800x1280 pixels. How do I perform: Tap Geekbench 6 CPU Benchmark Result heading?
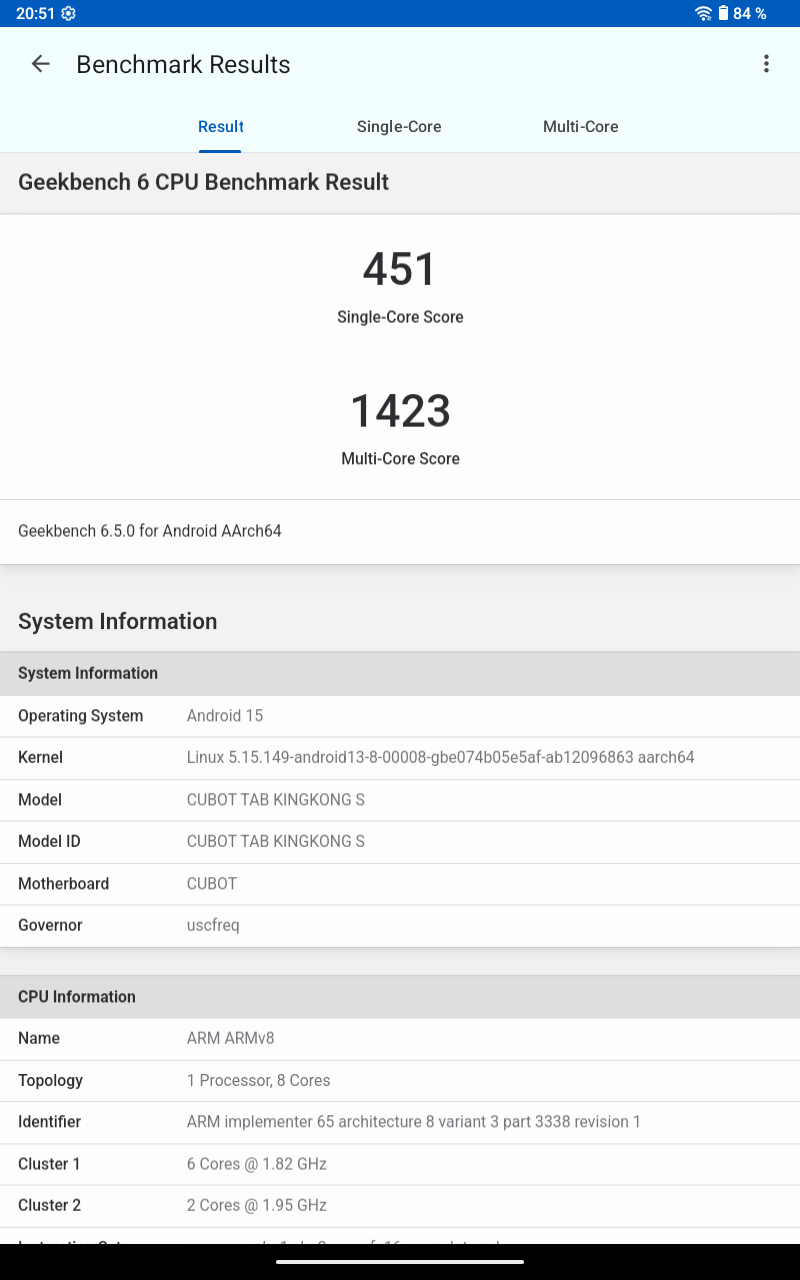click(x=203, y=182)
